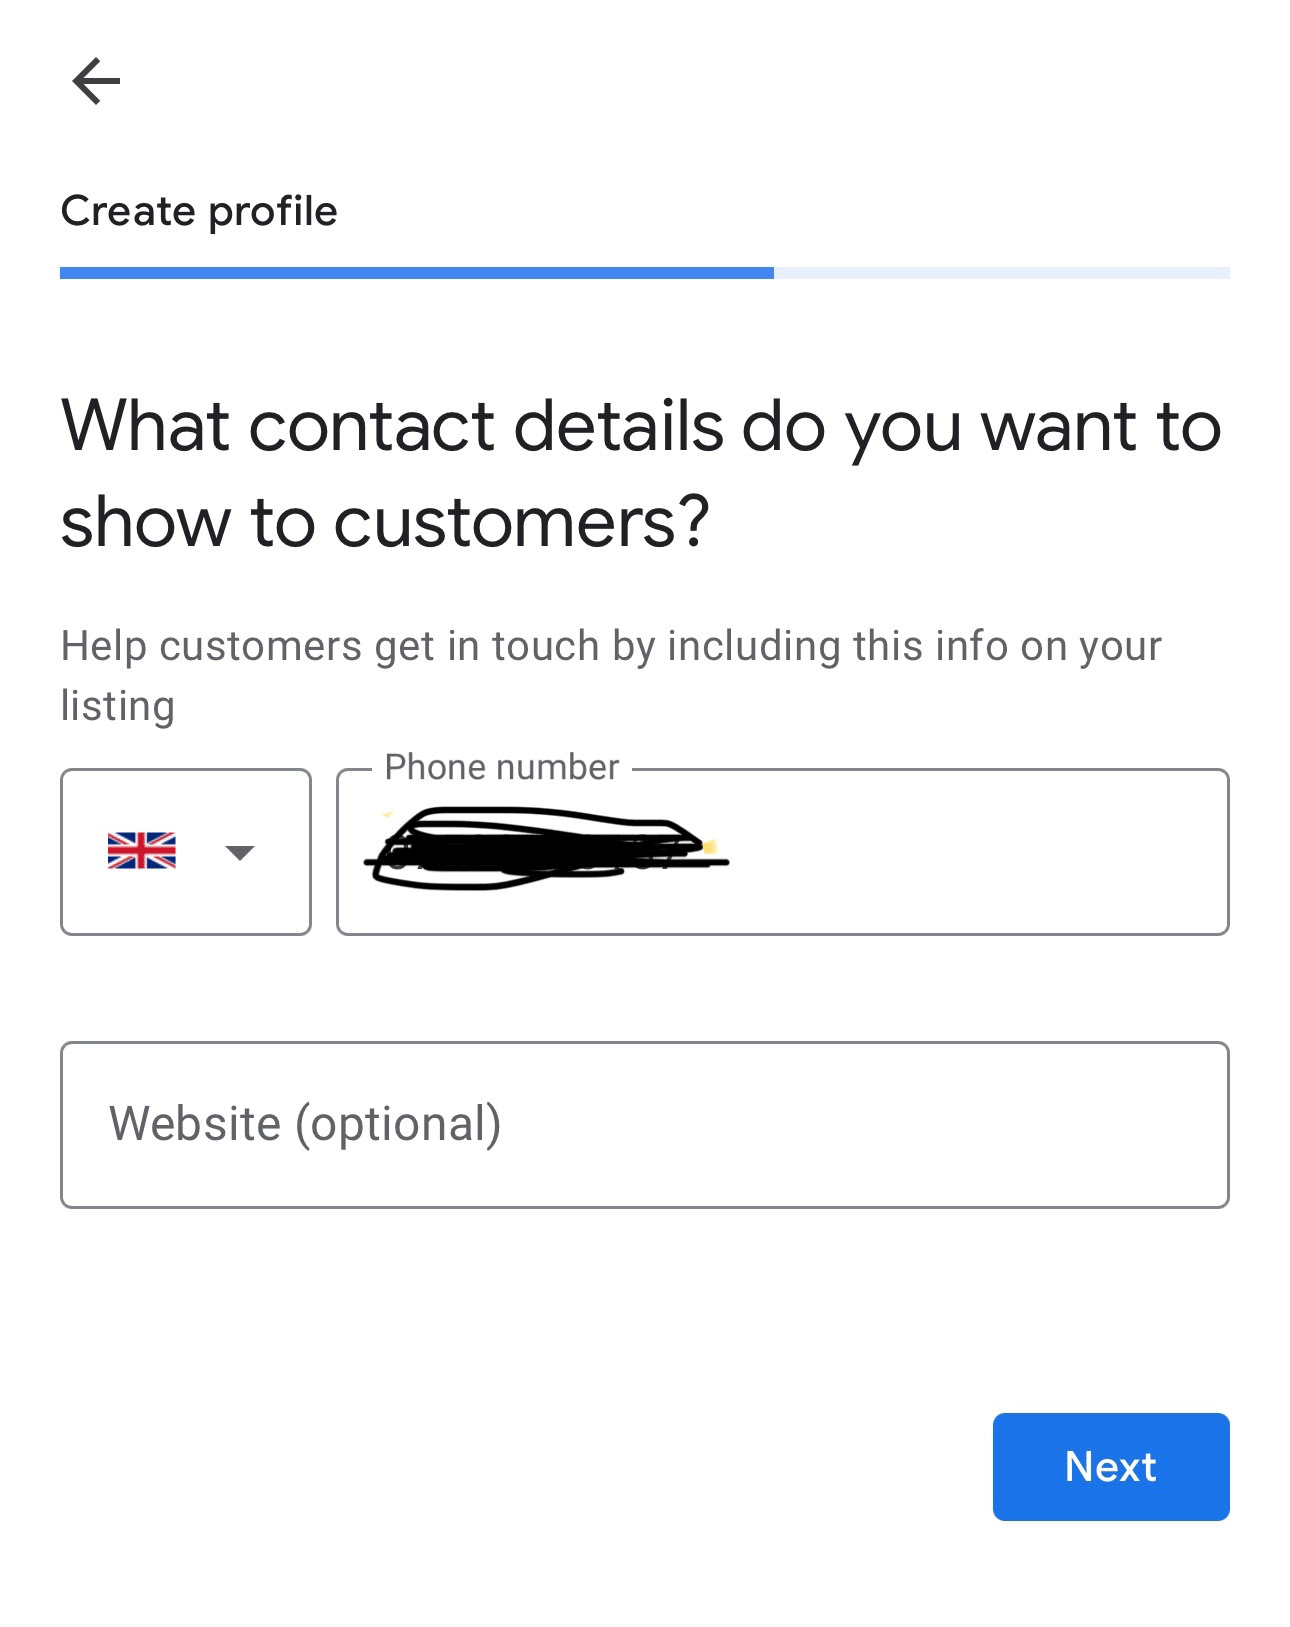
Task: Click the blue progress bar
Action: (417, 272)
